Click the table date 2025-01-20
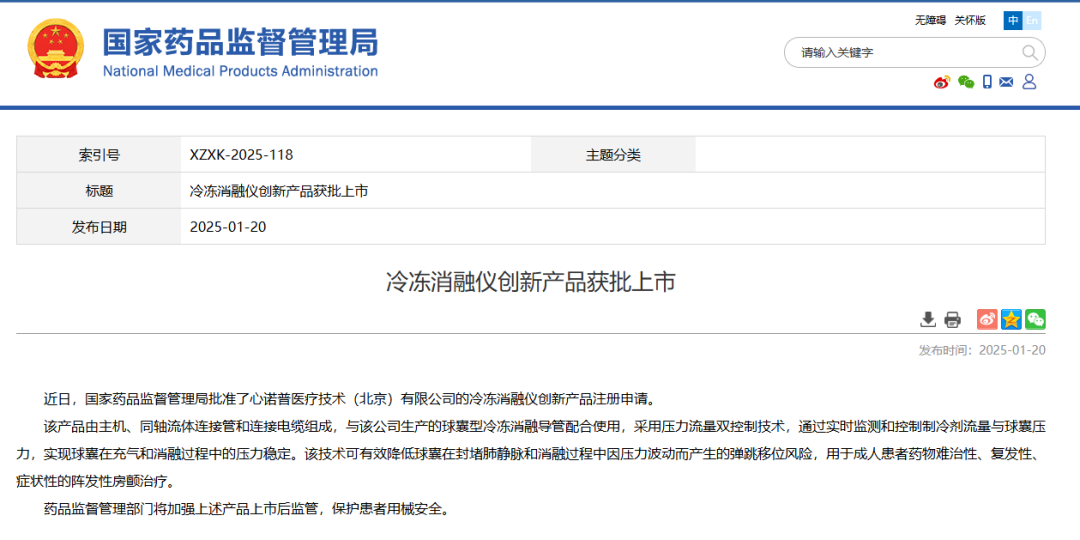Screen dimensions: 1080x540 [228, 227]
